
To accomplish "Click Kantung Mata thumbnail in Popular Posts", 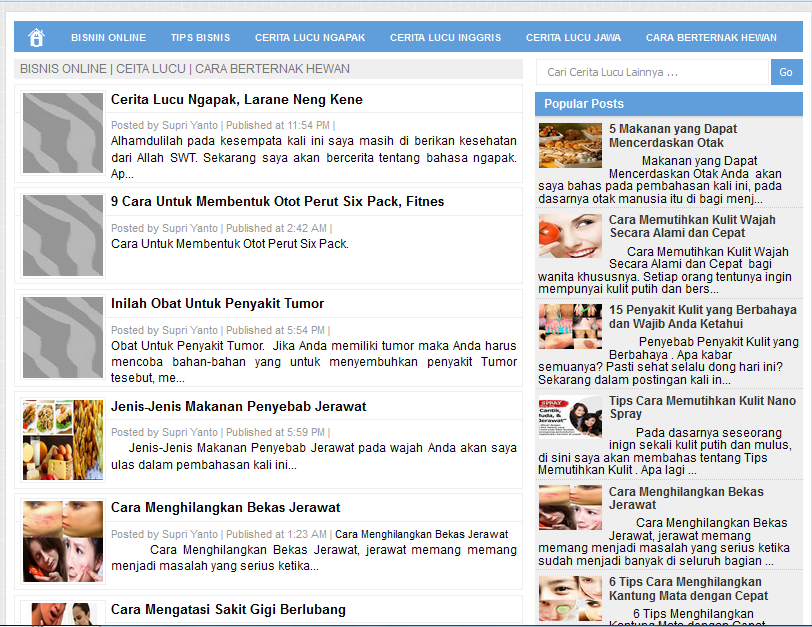I will point(570,598).
